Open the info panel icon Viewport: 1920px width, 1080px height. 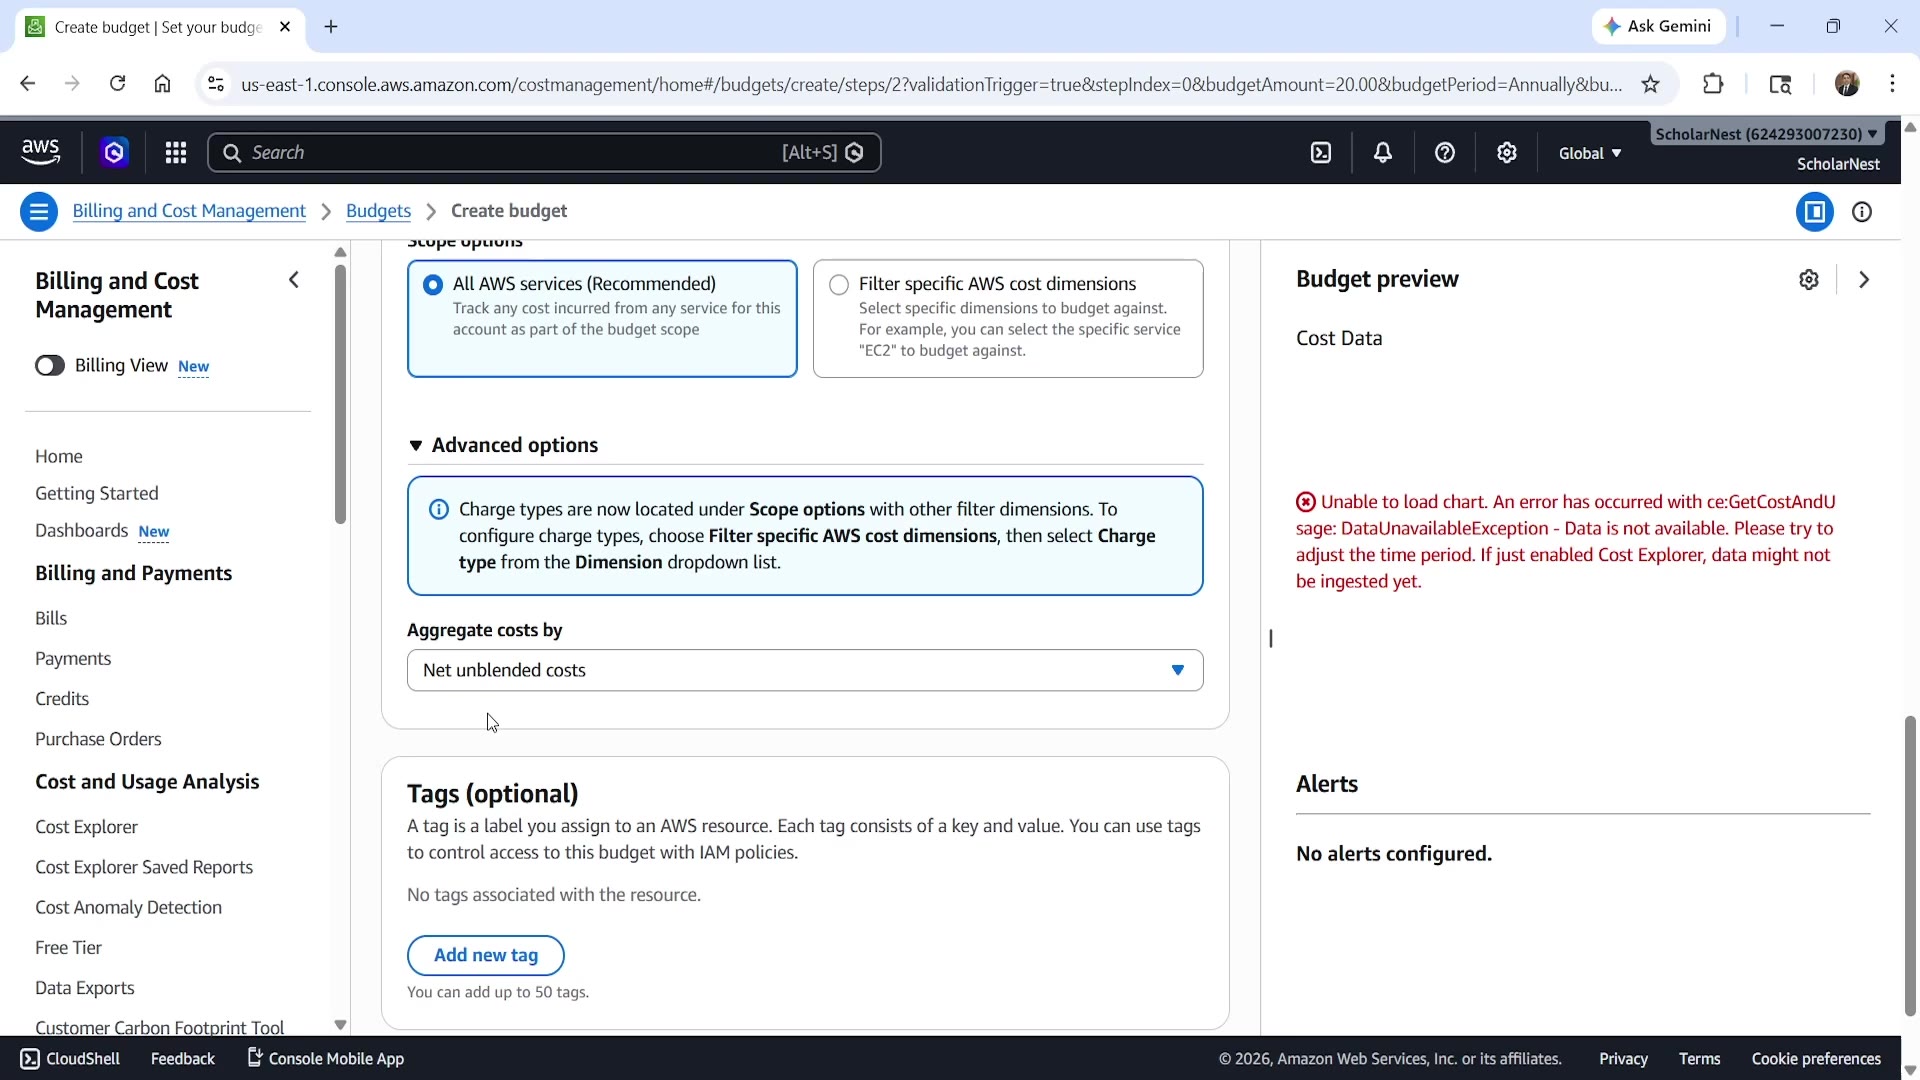1862,211
